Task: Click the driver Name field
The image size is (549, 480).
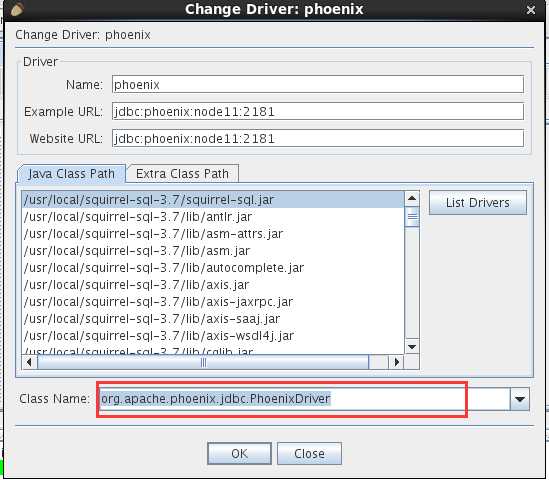Action: click(318, 84)
